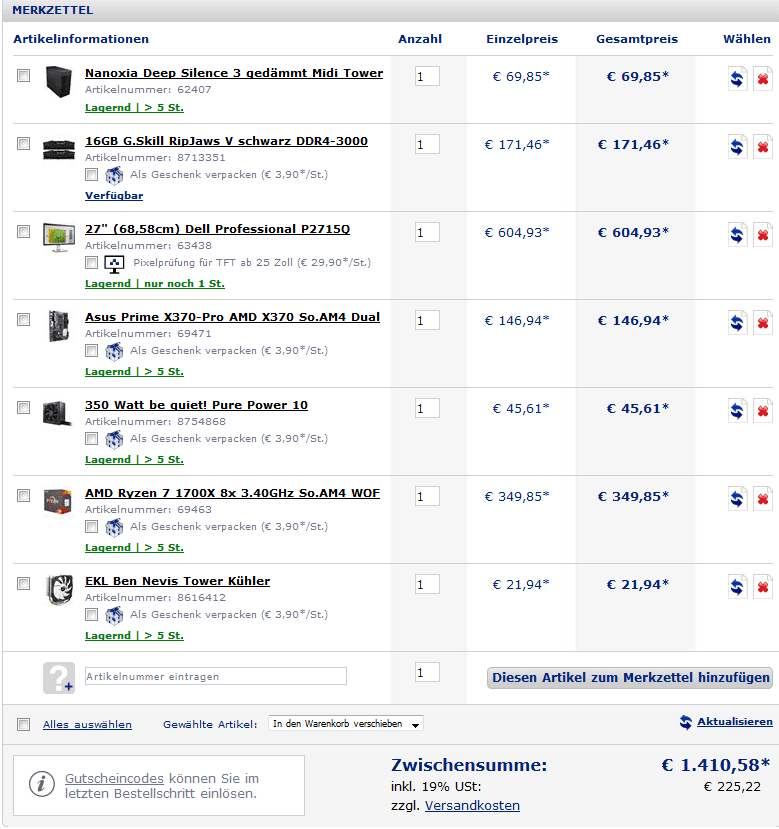
Task: Remove Asus Prime X370-Pro with red X
Action: pyautogui.click(x=763, y=323)
